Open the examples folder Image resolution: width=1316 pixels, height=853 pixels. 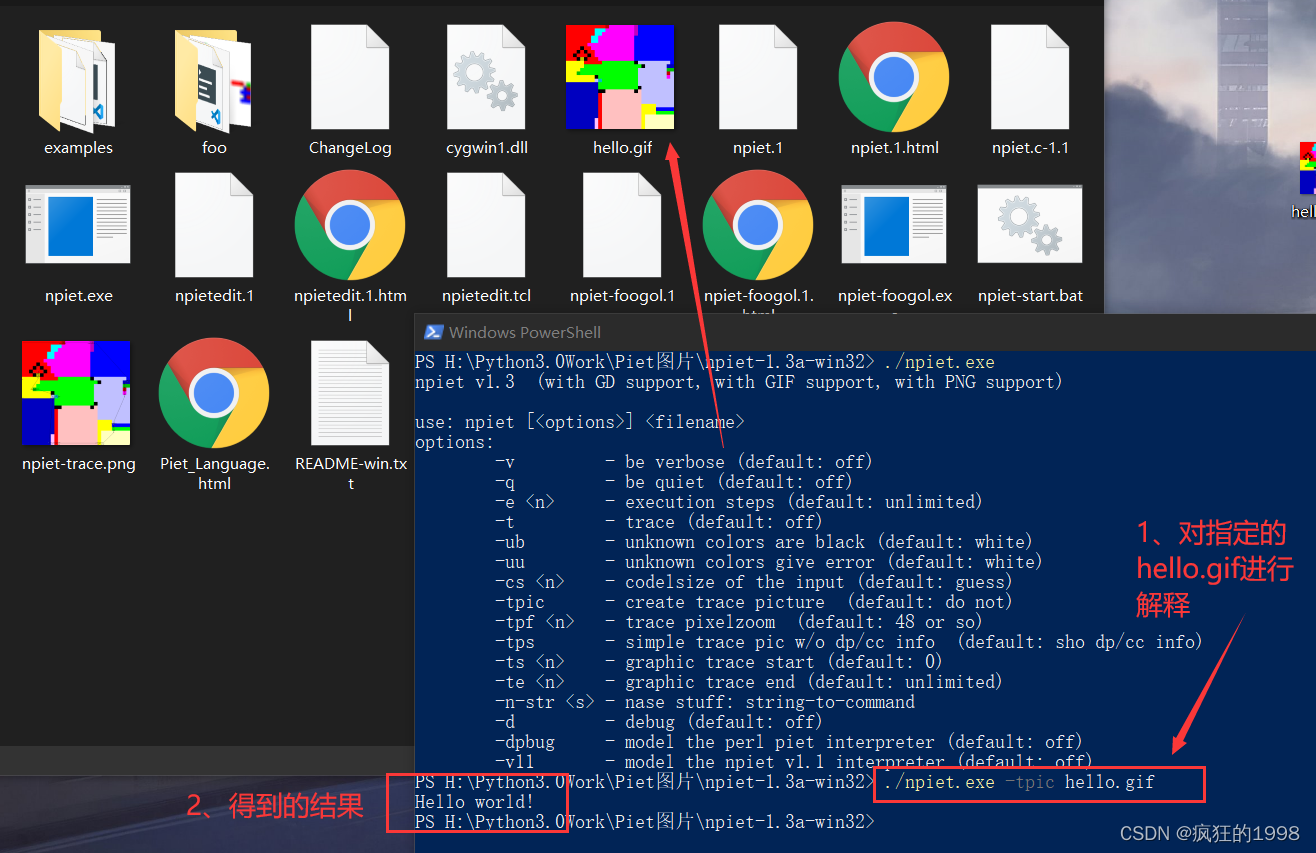(78, 76)
